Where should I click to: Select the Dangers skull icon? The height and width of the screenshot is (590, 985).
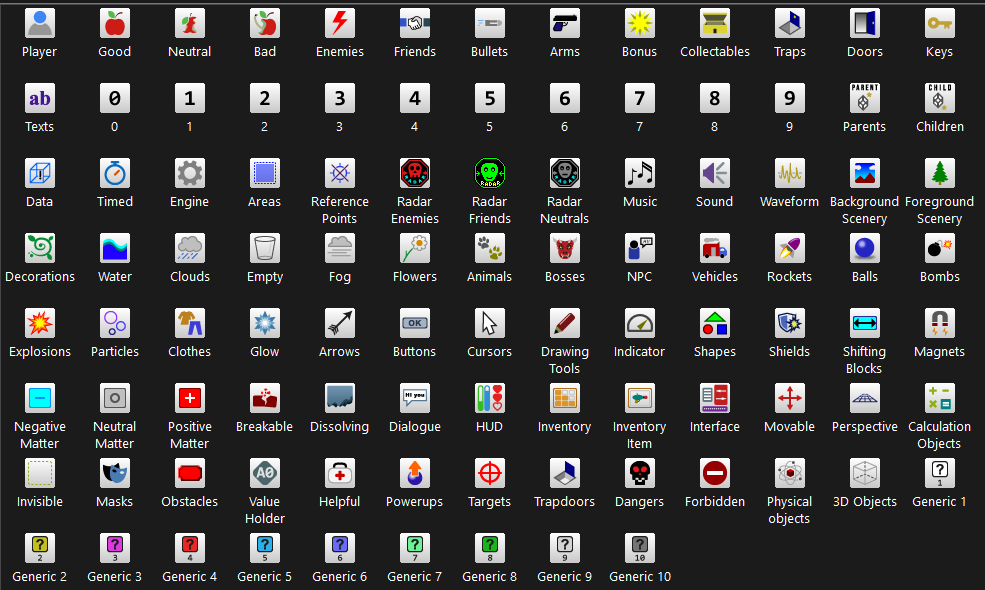click(639, 474)
